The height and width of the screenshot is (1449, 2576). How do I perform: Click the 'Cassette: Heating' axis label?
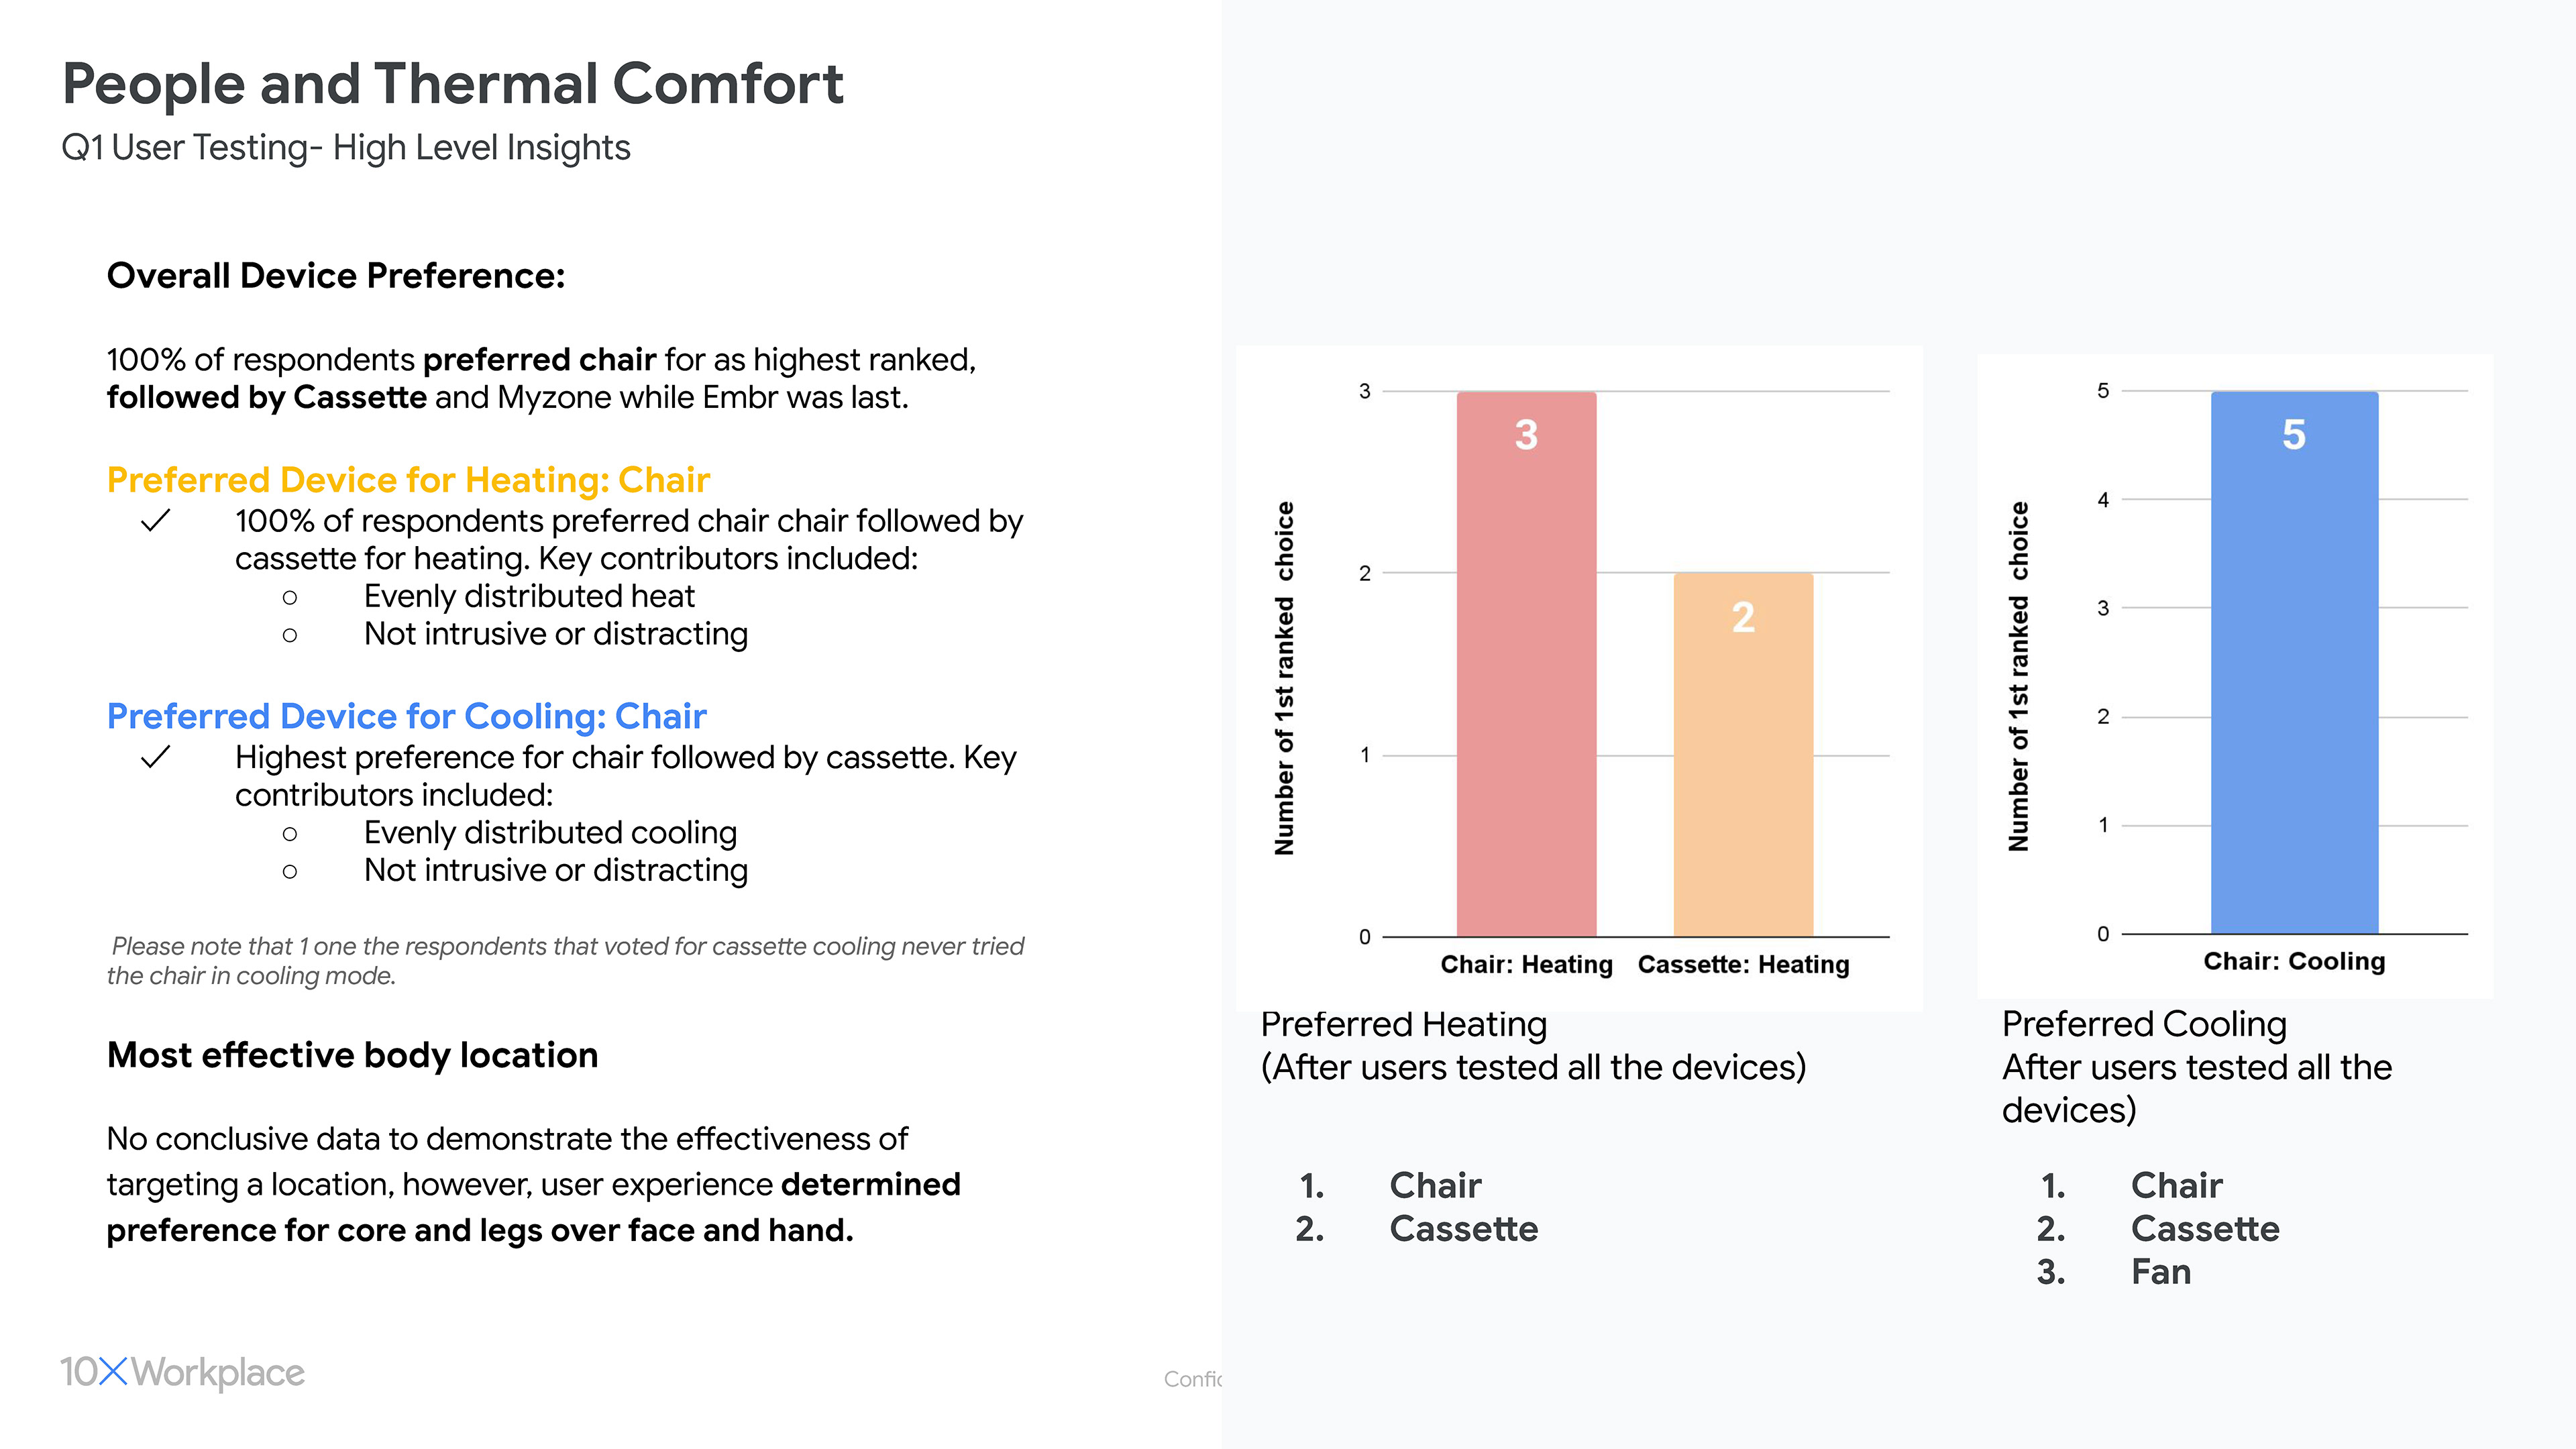click(x=1743, y=964)
